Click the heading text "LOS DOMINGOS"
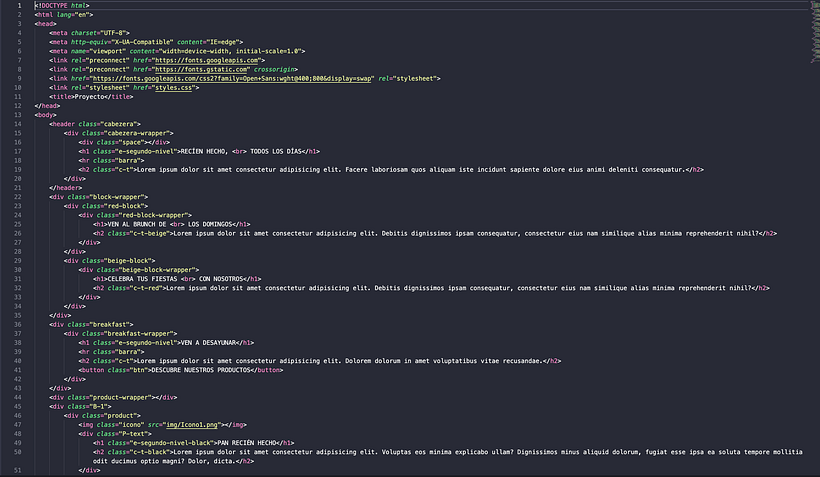Image resolution: width=820 pixels, height=477 pixels. pos(210,224)
